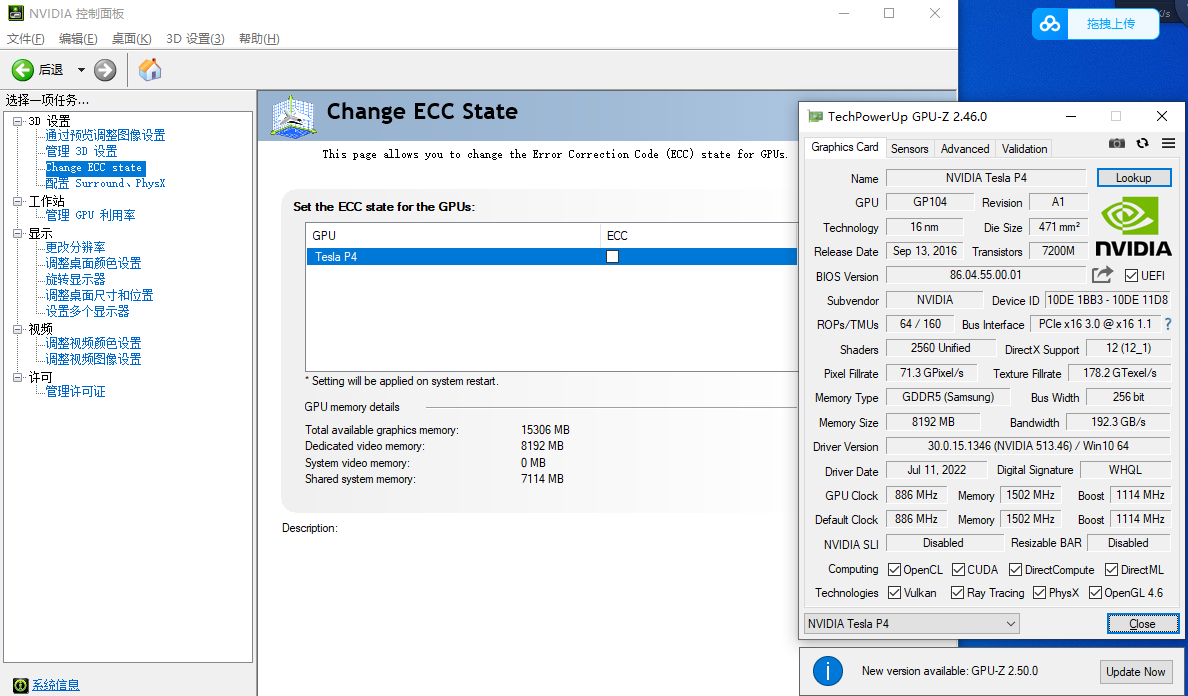1188x696 pixels.
Task: Click the NVIDIA Control Panel title icon
Action: pos(15,13)
